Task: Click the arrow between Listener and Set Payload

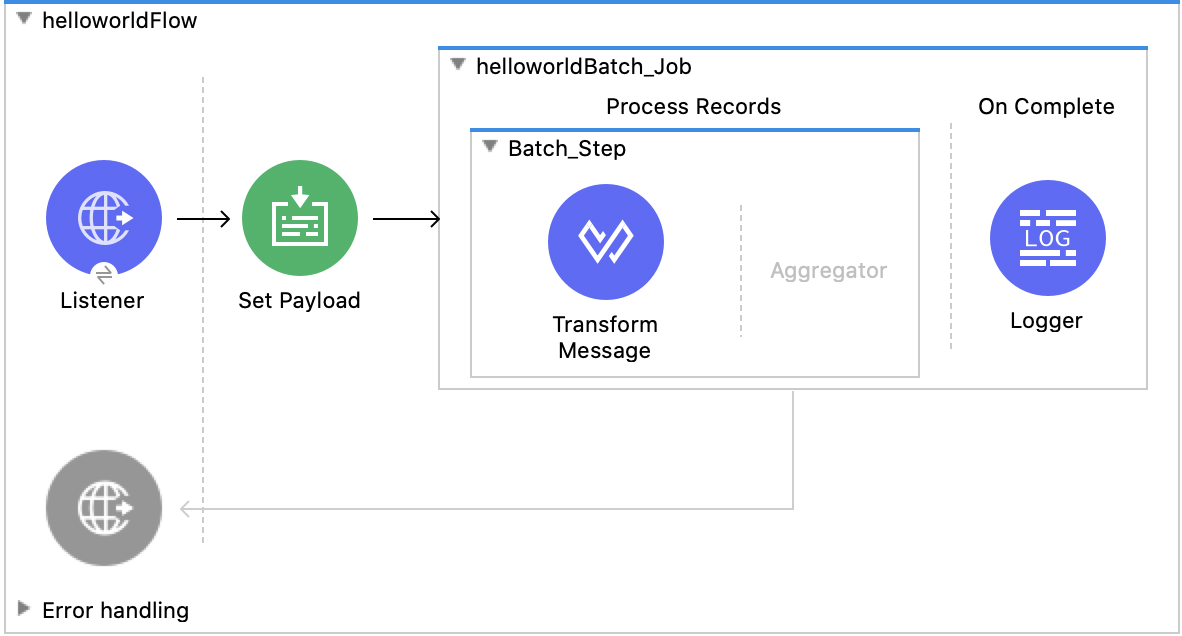Action: click(204, 219)
